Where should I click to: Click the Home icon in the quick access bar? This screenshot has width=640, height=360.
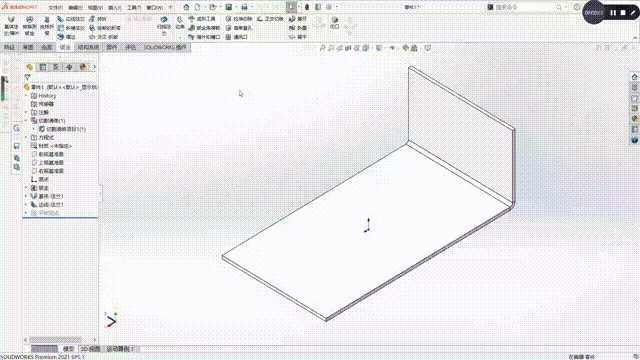[x=186, y=7]
